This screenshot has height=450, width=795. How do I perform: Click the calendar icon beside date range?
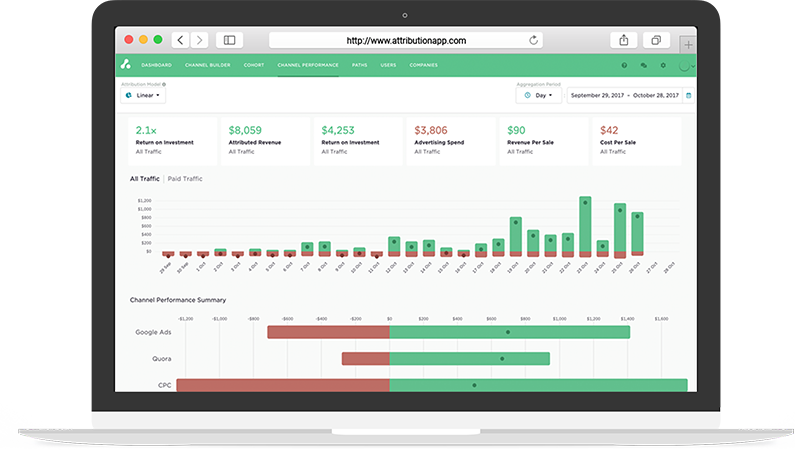(689, 95)
